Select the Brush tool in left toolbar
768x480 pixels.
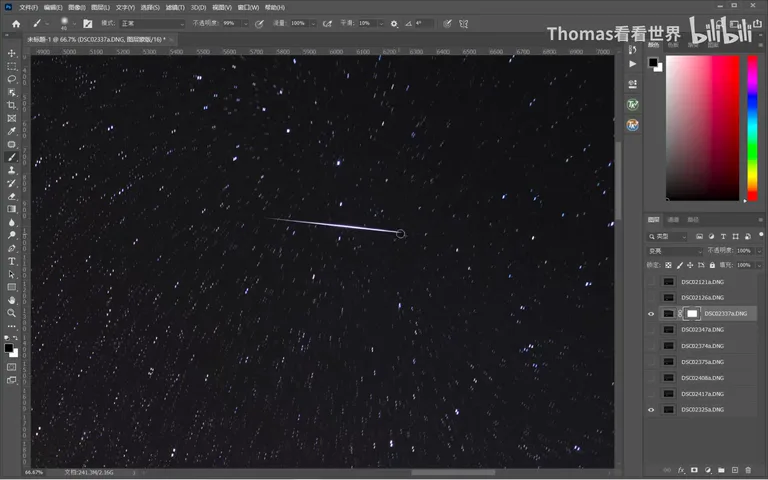pos(12,157)
